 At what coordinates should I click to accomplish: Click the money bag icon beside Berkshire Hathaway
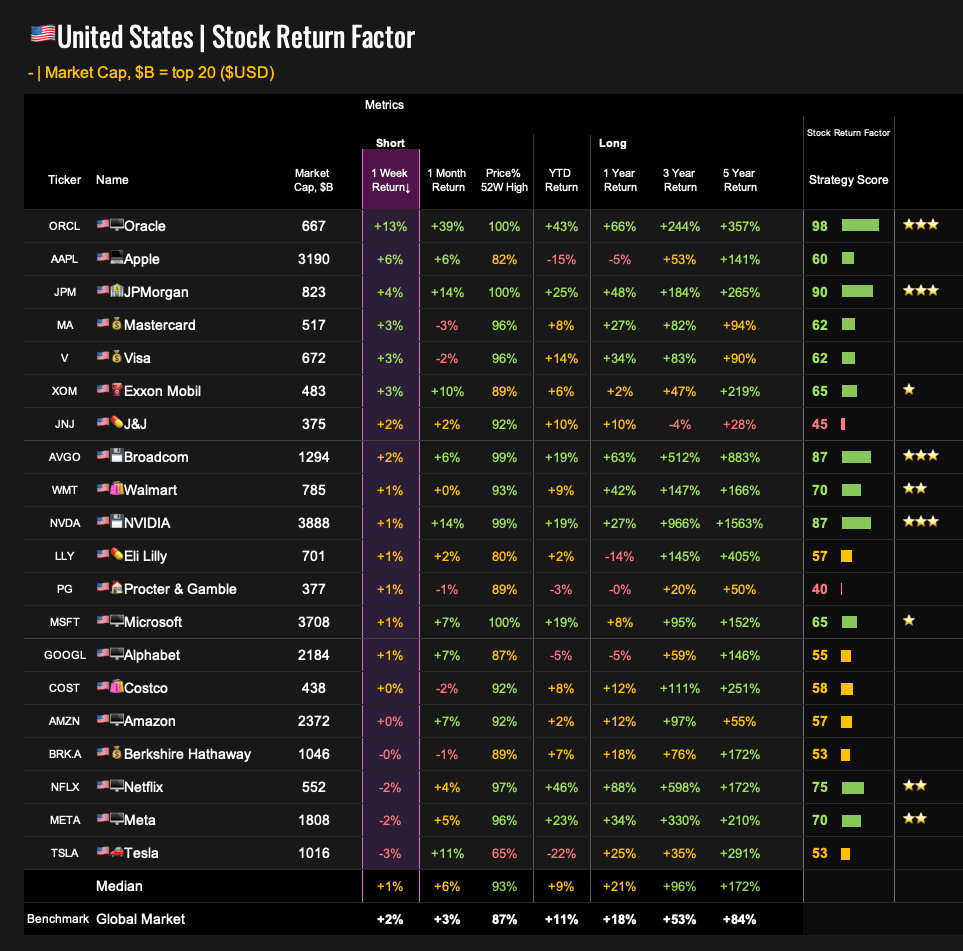pyautogui.click(x=117, y=752)
